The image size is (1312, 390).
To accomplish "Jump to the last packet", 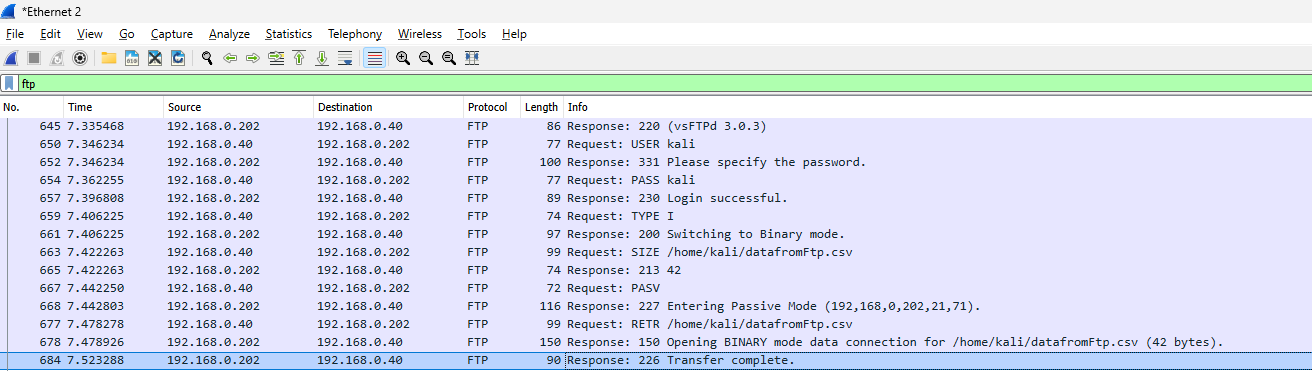I will [x=322, y=58].
